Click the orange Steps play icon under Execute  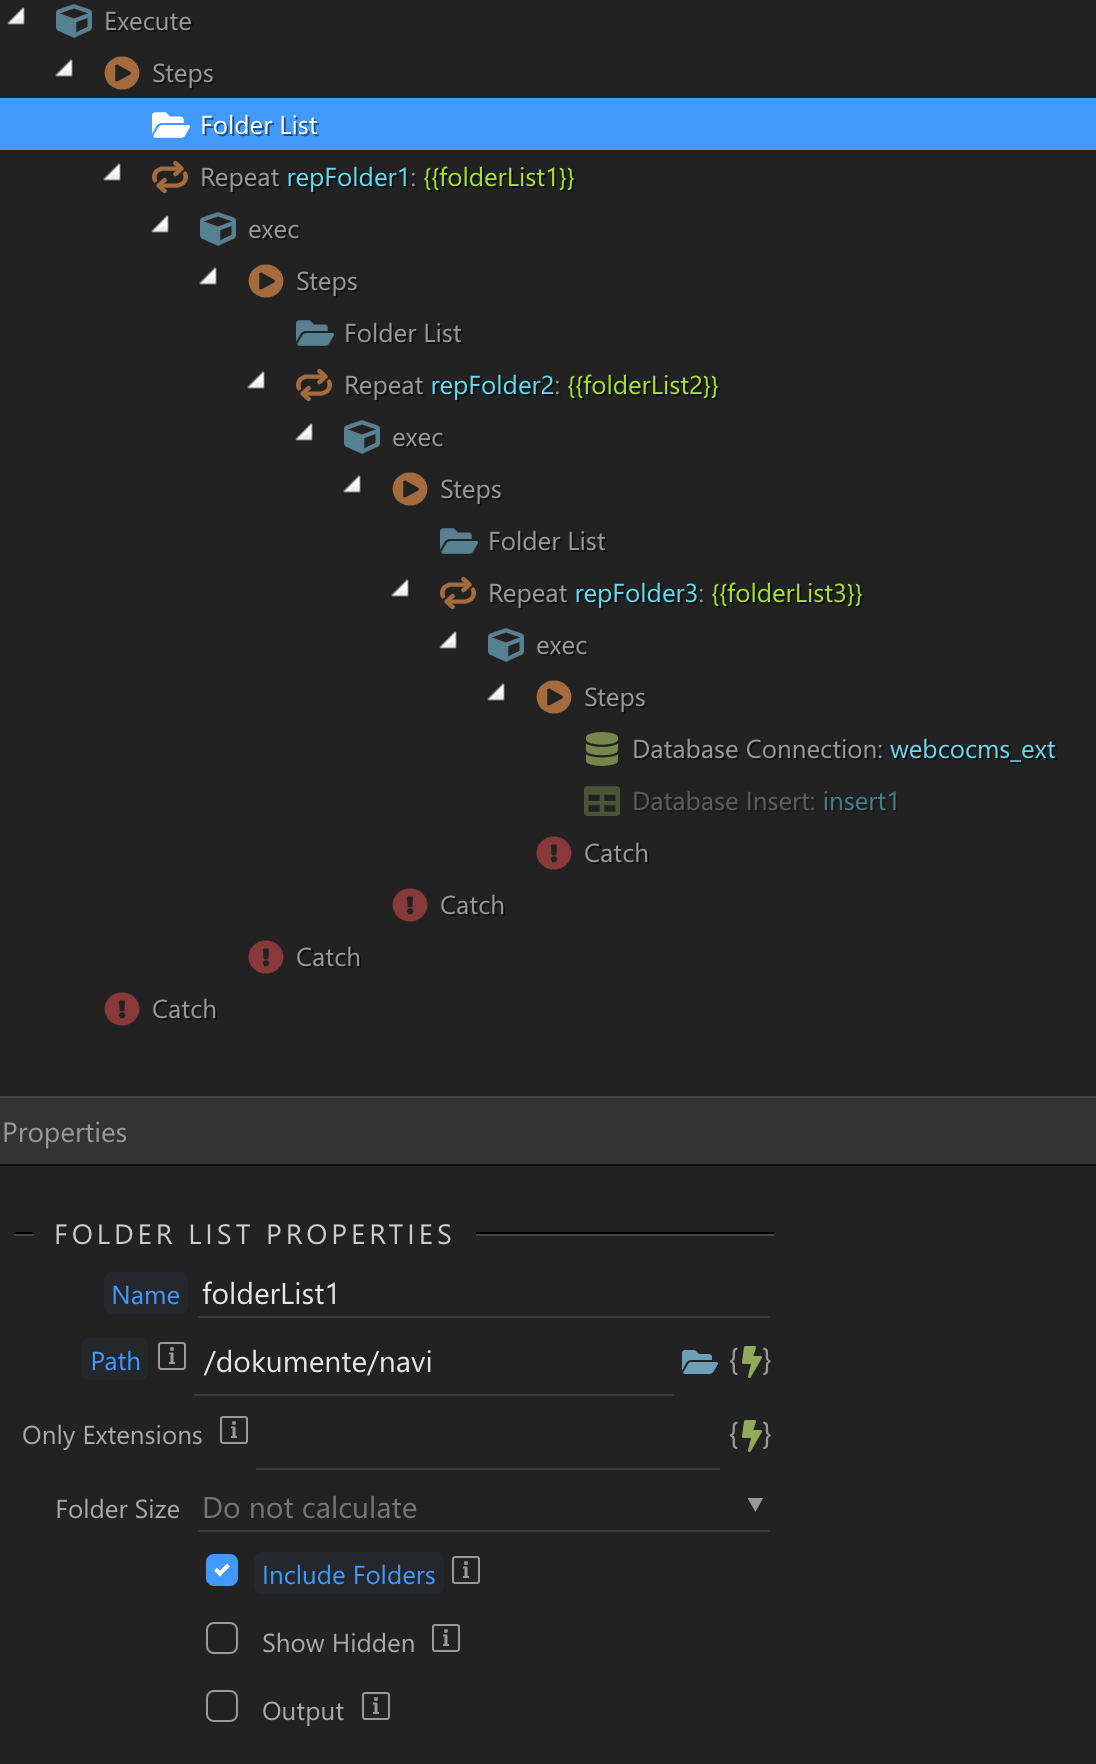(120, 73)
